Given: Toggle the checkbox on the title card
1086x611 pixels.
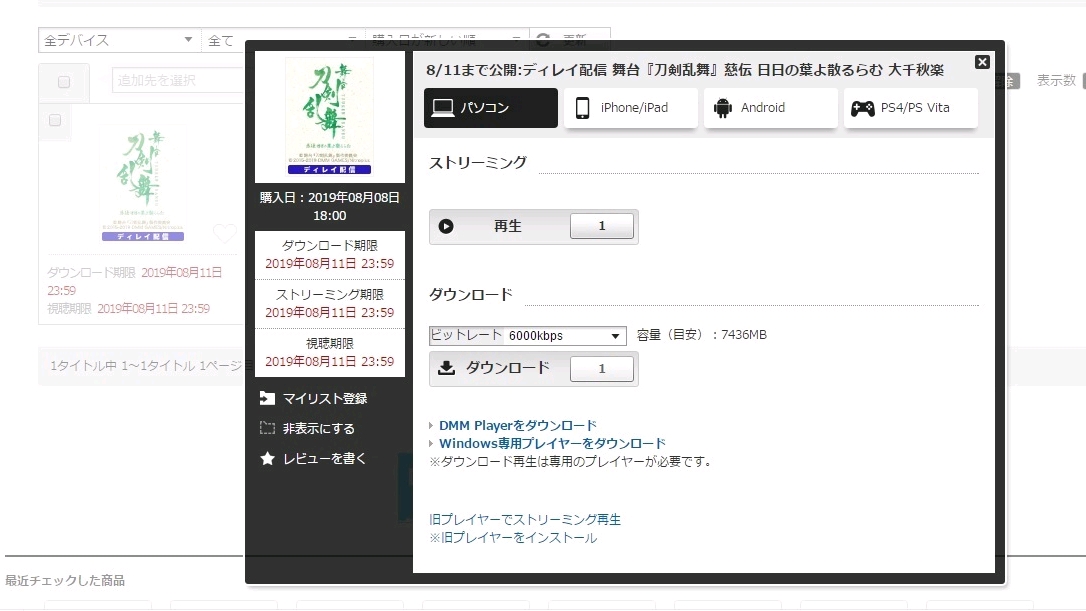Looking at the screenshot, I should point(55,121).
